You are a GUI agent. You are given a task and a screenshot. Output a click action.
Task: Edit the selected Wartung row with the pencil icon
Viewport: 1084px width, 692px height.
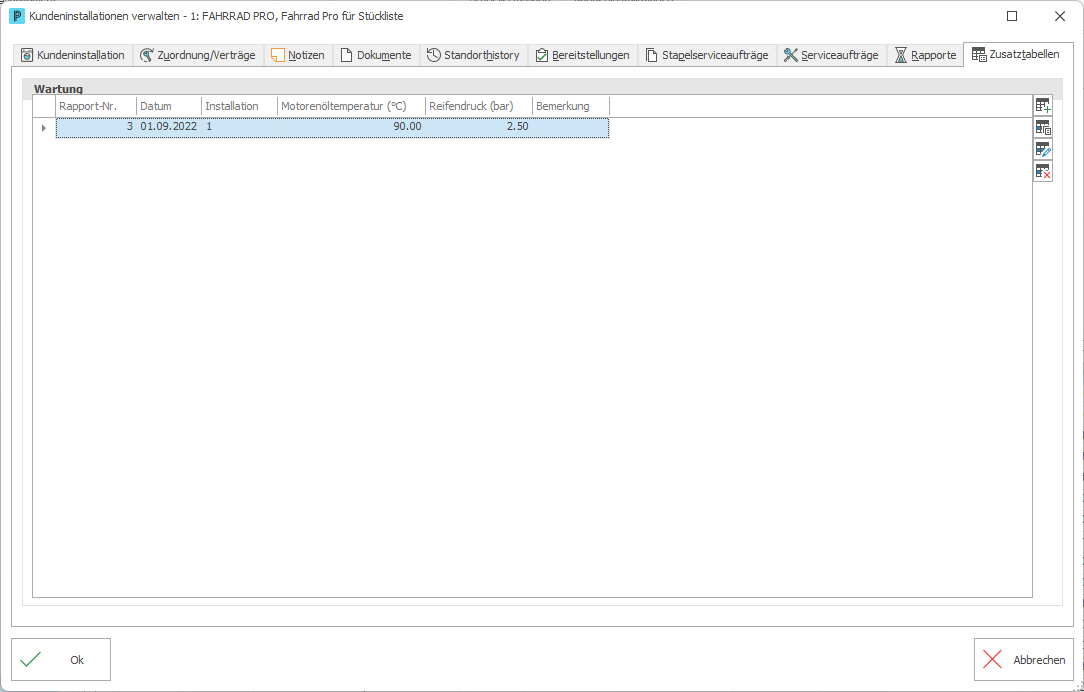1043,149
